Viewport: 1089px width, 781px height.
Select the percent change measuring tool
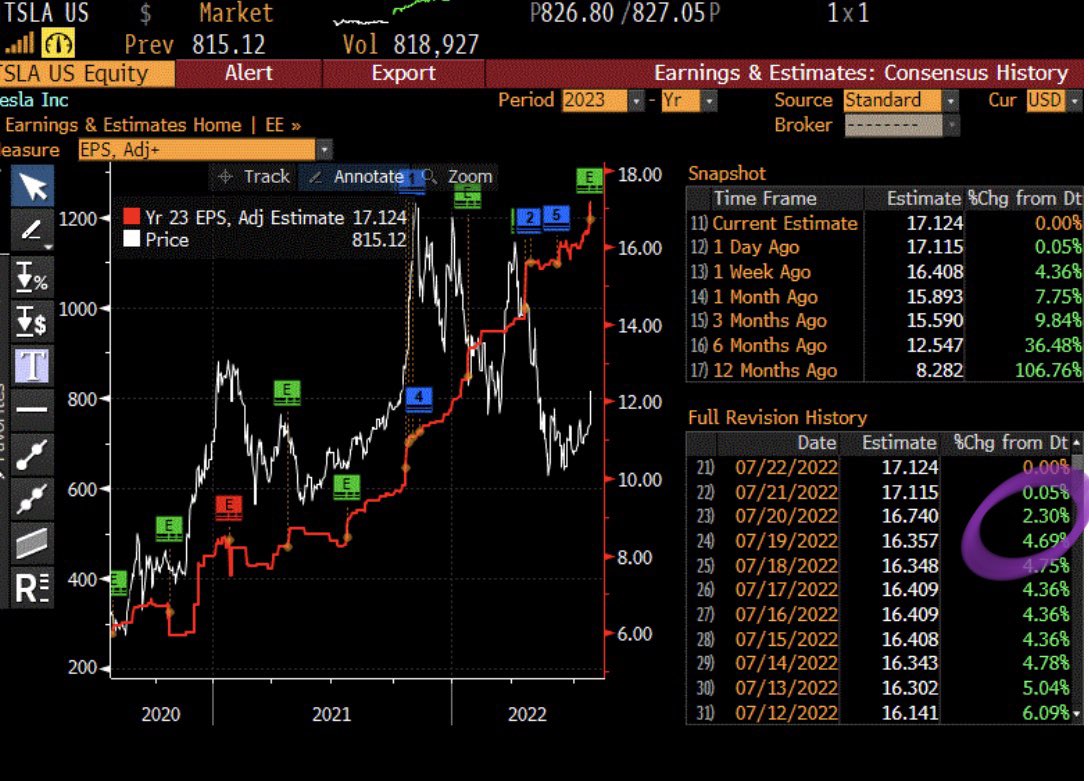click(x=32, y=276)
